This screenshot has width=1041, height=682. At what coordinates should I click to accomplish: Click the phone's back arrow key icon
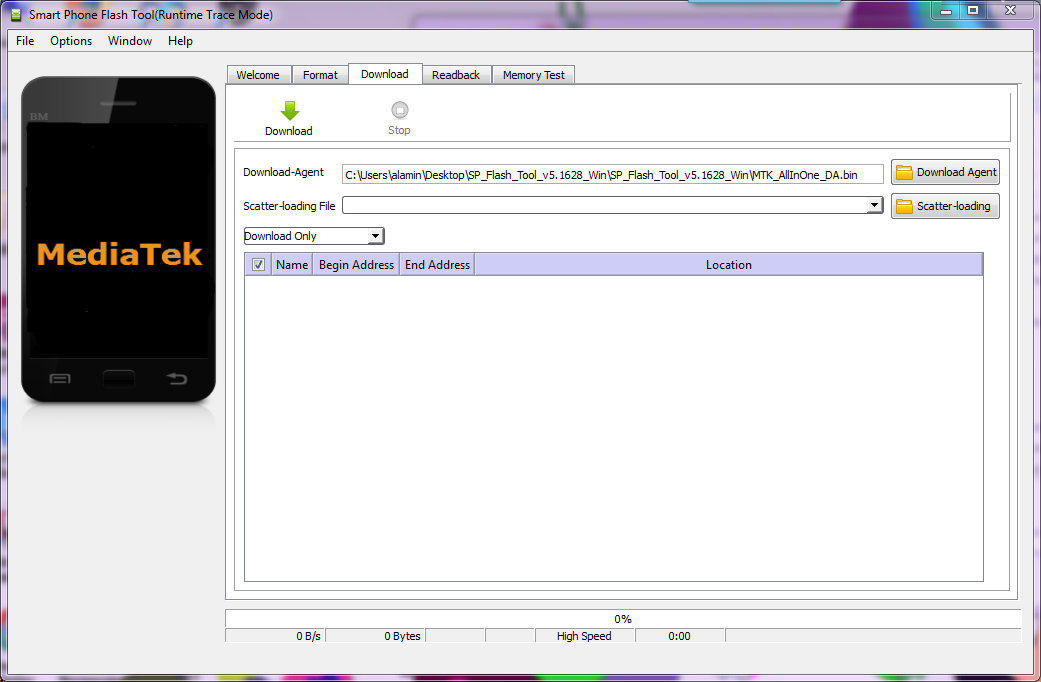[x=177, y=379]
